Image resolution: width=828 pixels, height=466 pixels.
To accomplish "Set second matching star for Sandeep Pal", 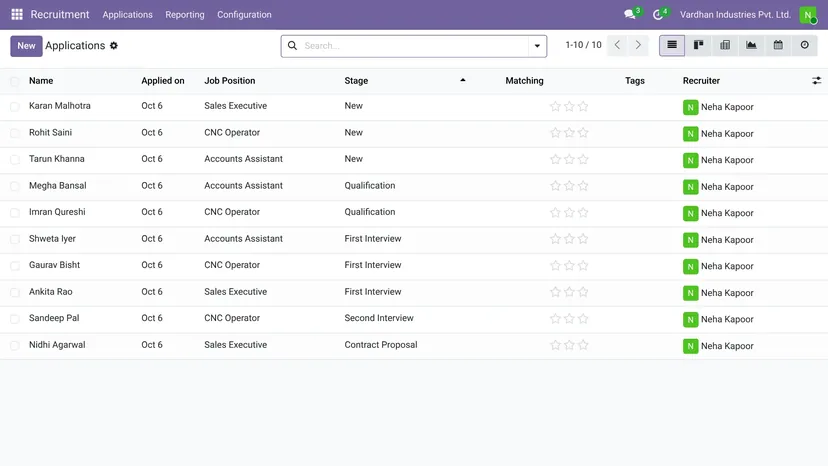I will click(569, 319).
